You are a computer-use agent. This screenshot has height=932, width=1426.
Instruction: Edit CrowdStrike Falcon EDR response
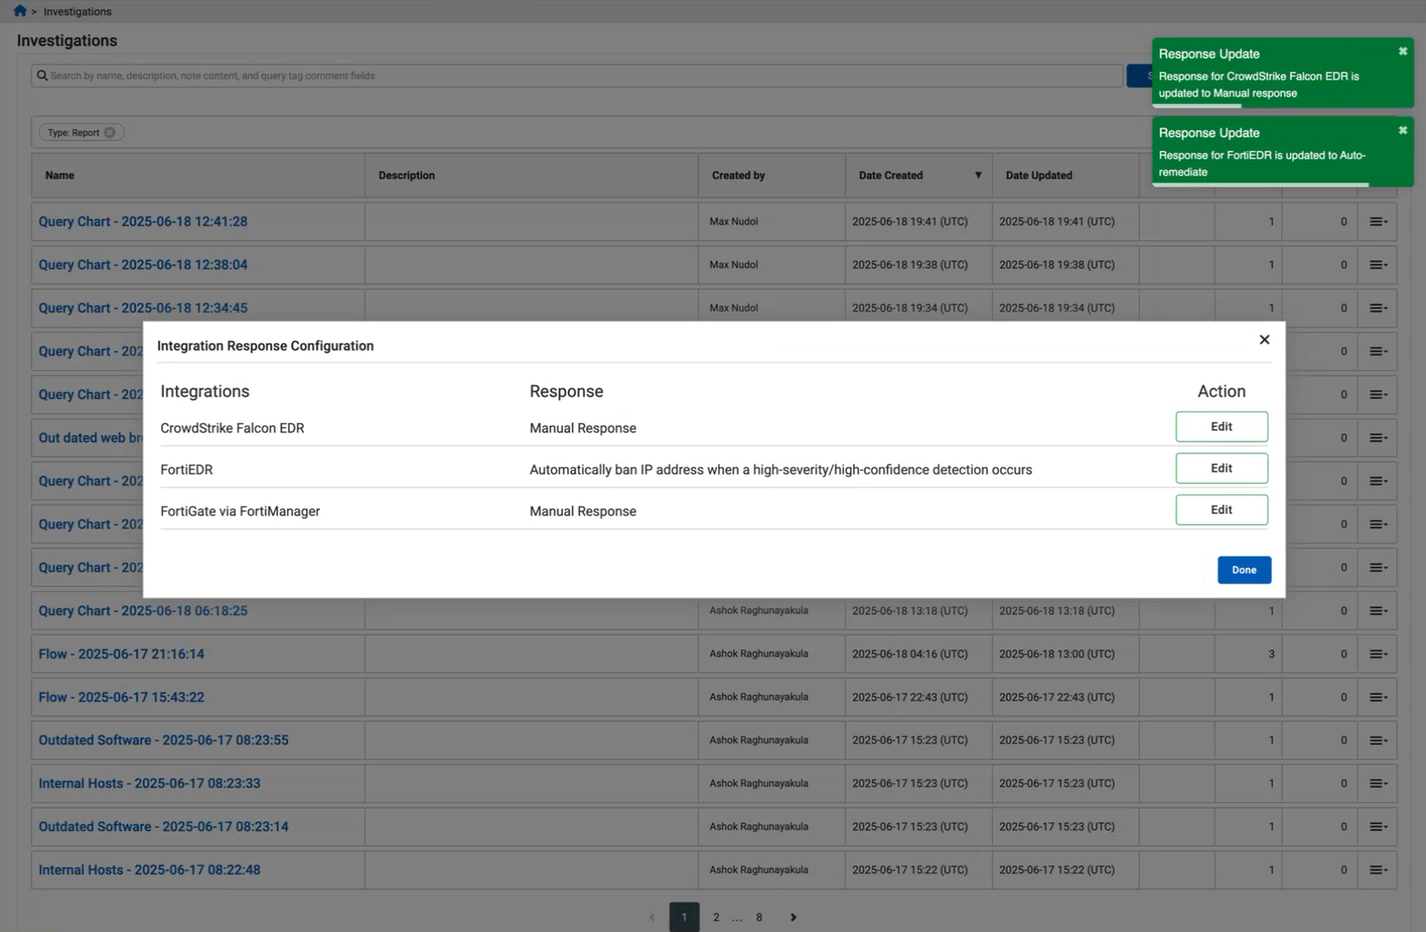(x=1221, y=427)
